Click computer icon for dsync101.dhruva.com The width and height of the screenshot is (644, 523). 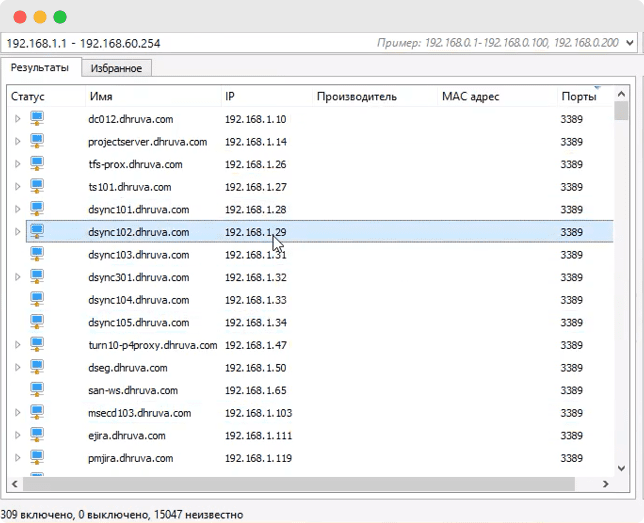[37, 209]
